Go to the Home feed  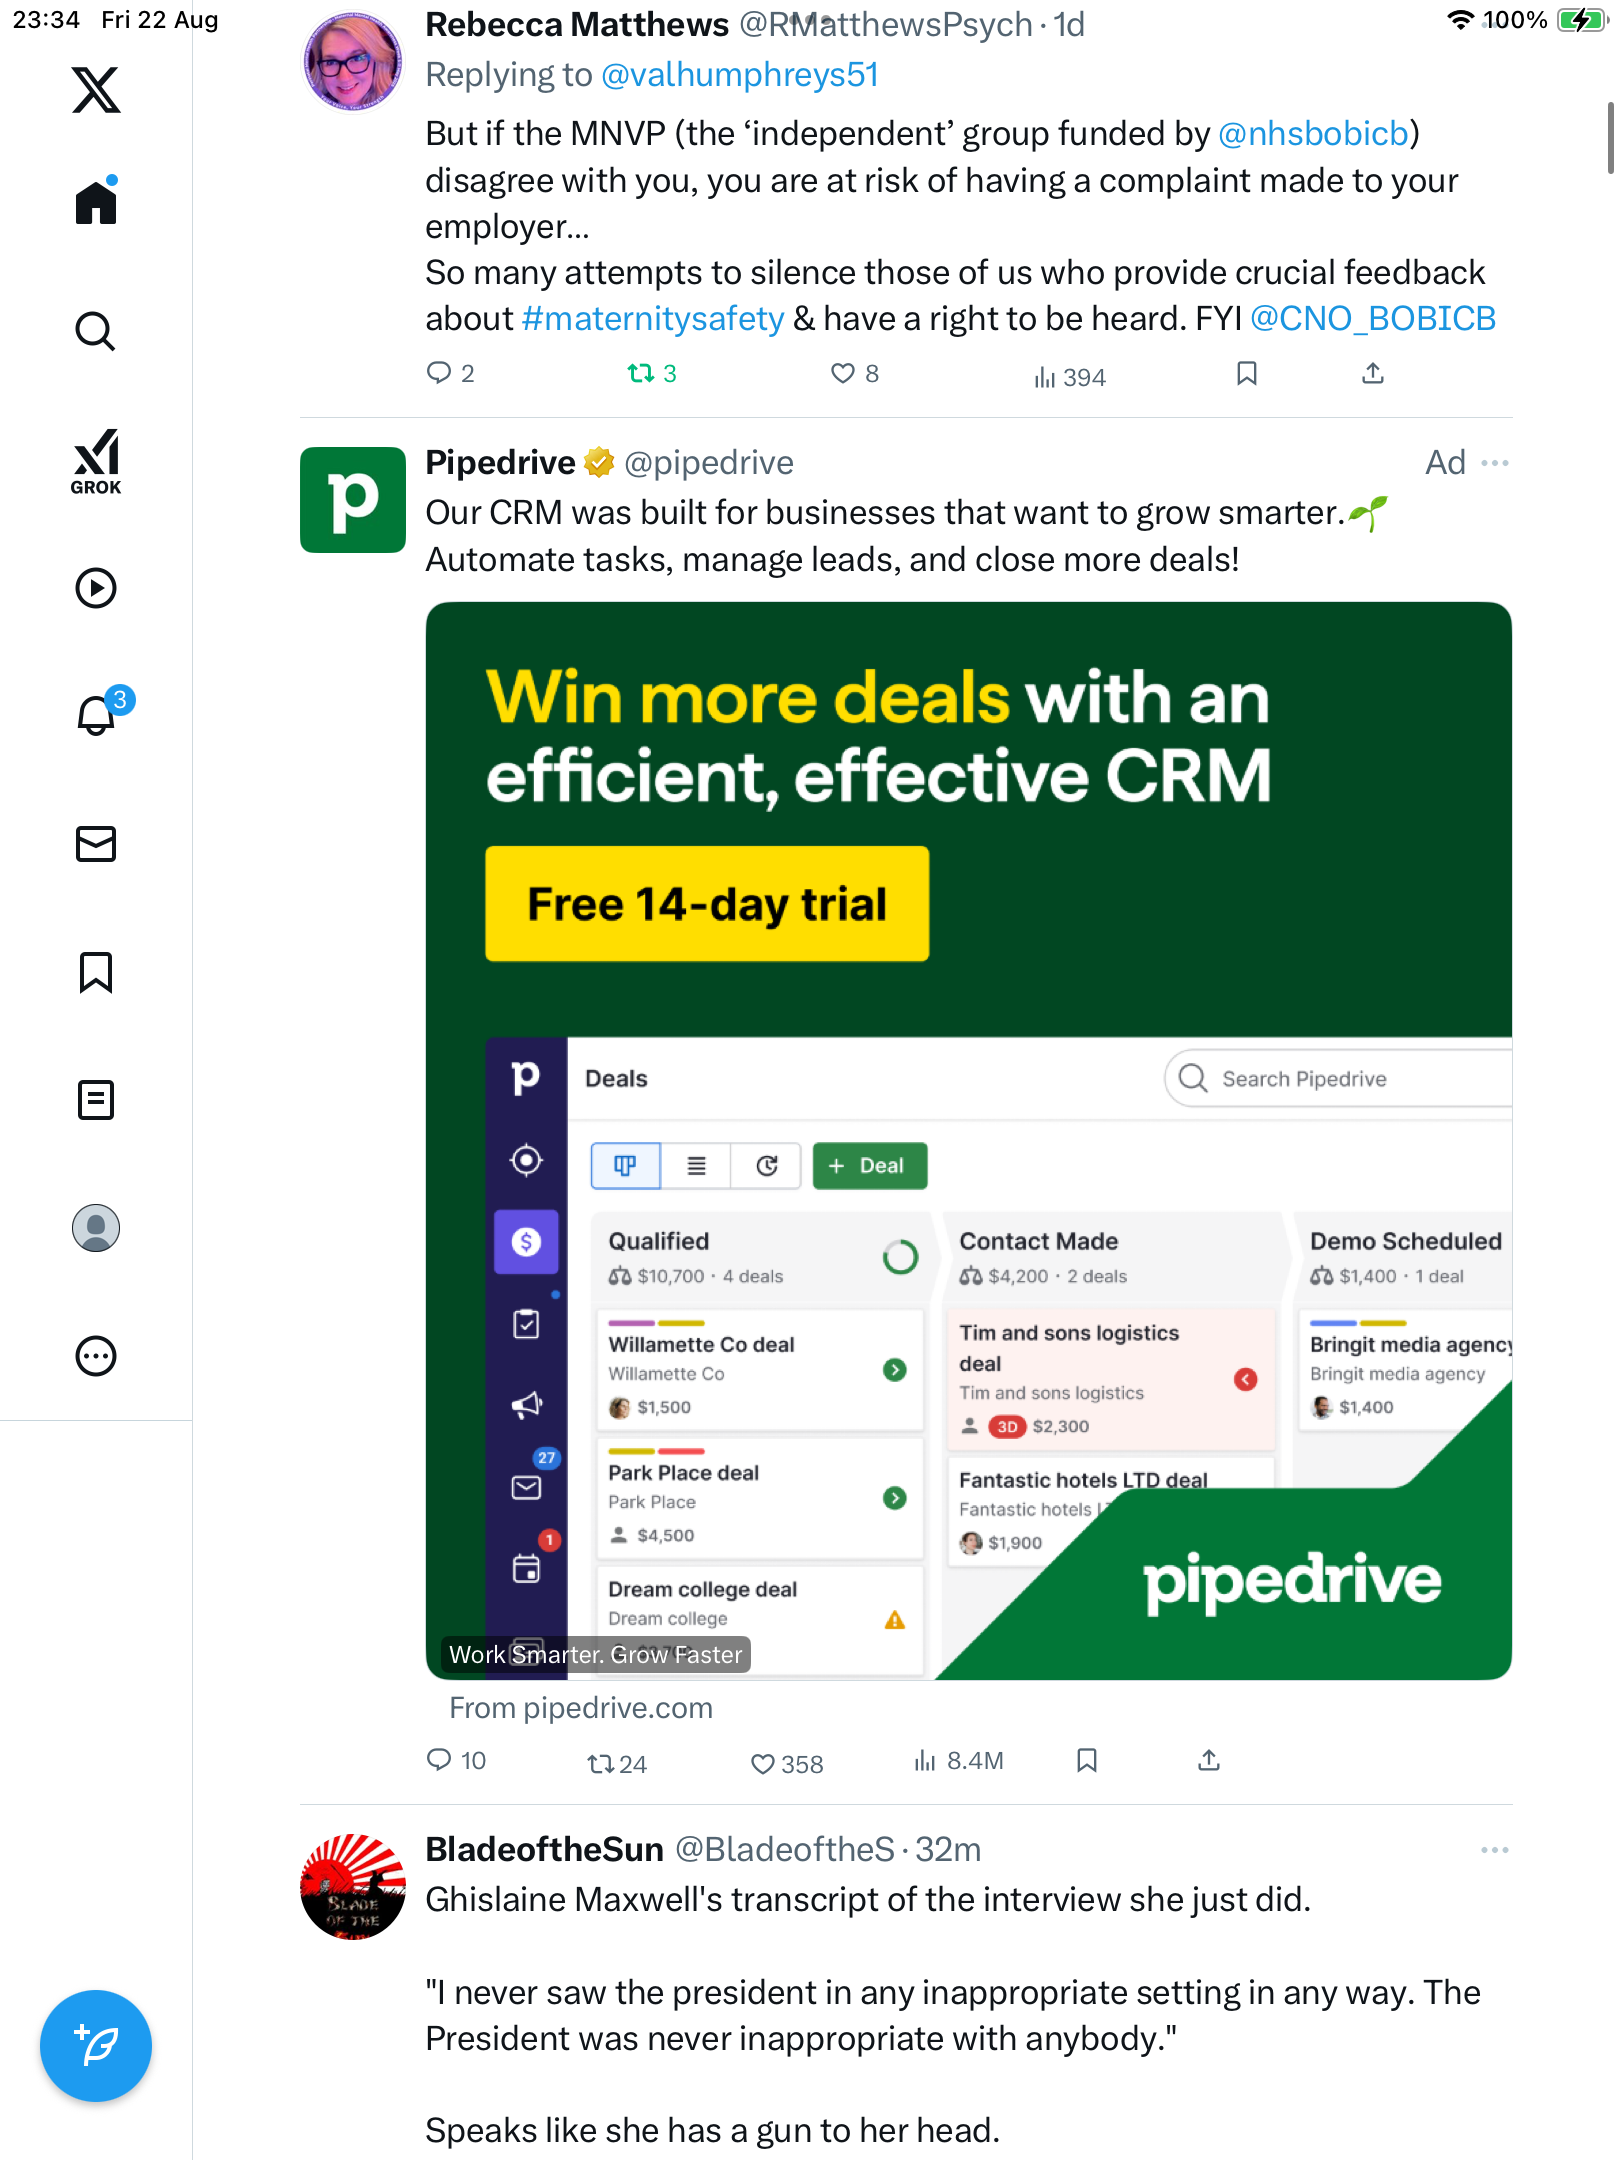coord(96,203)
